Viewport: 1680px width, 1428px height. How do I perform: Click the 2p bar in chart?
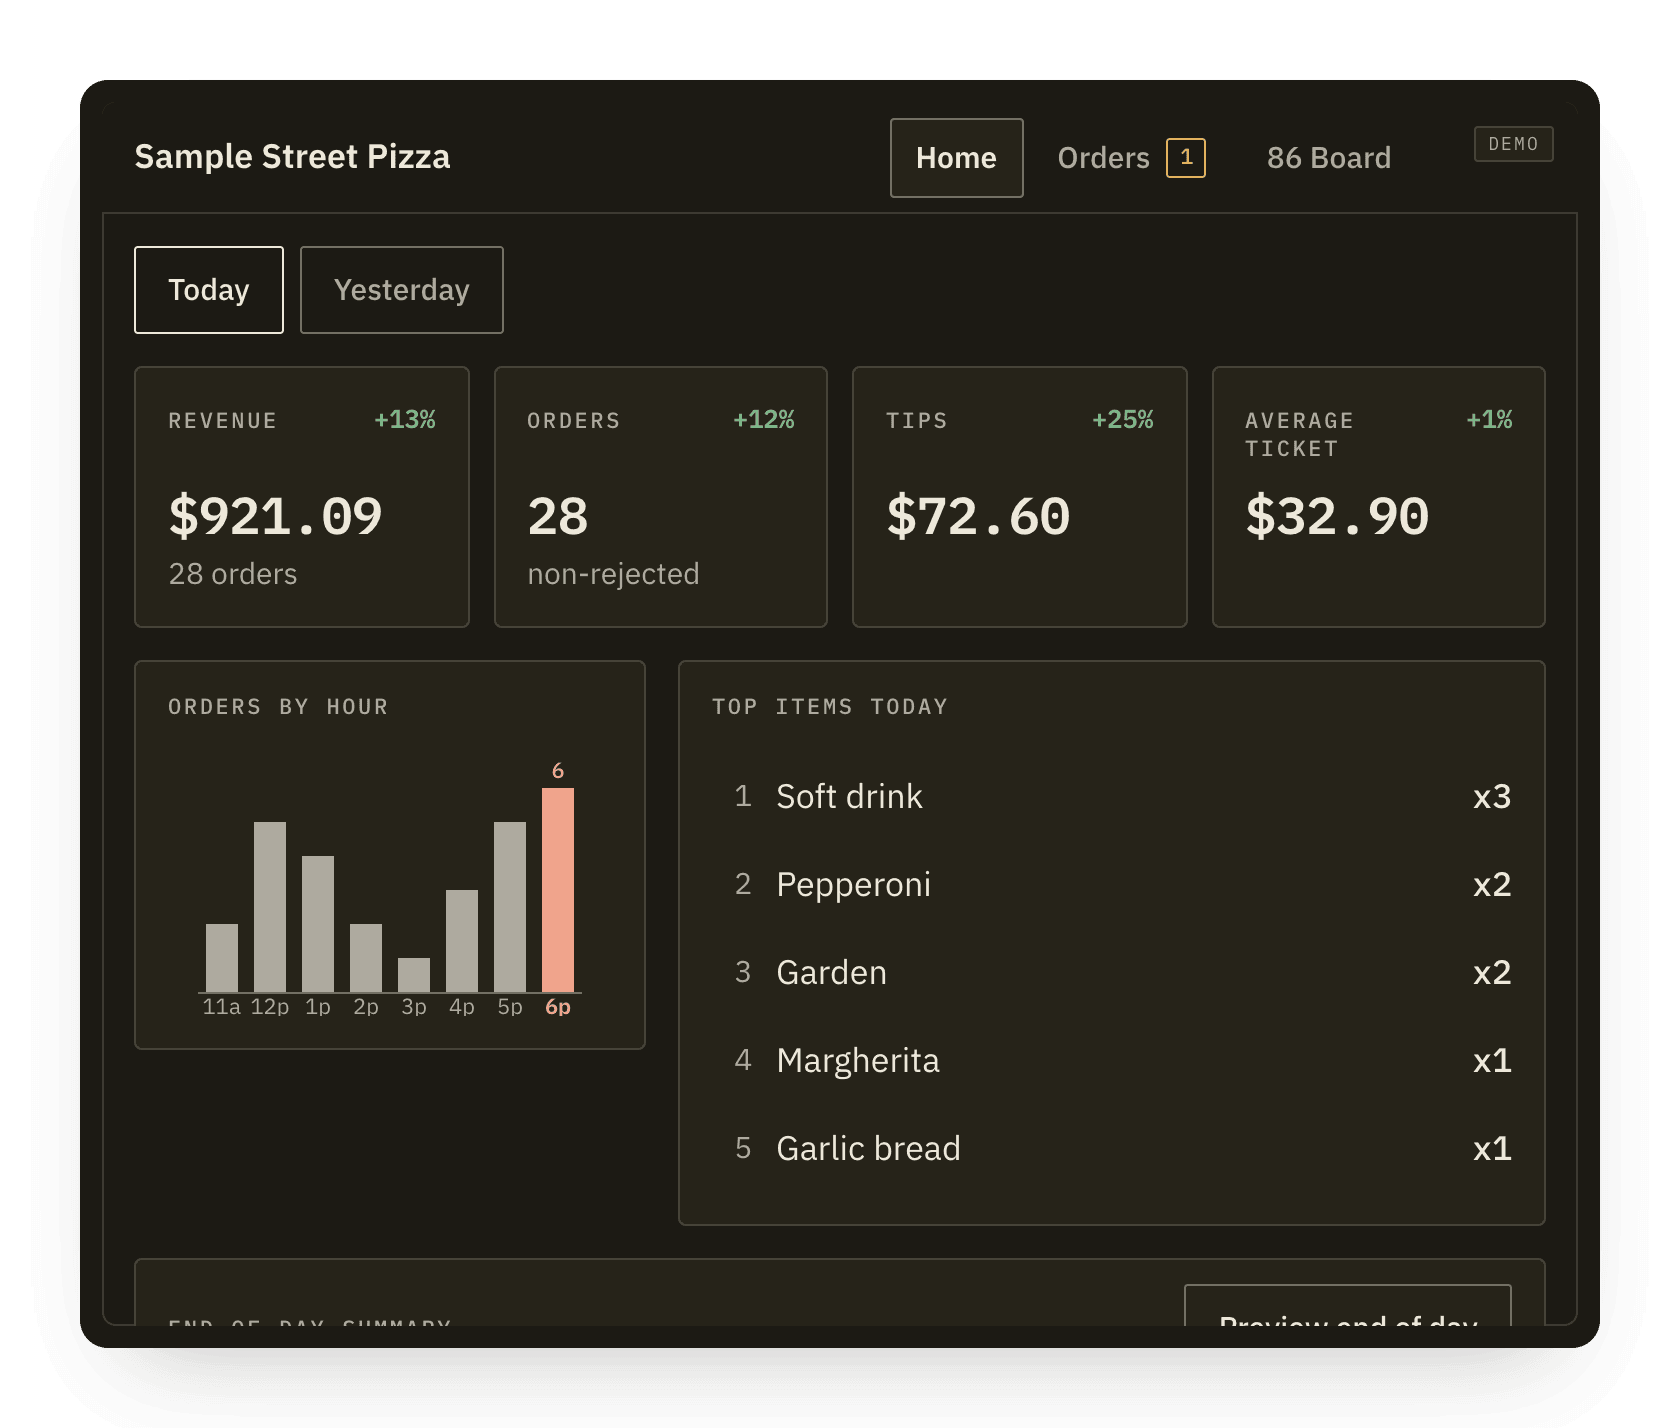click(x=366, y=958)
